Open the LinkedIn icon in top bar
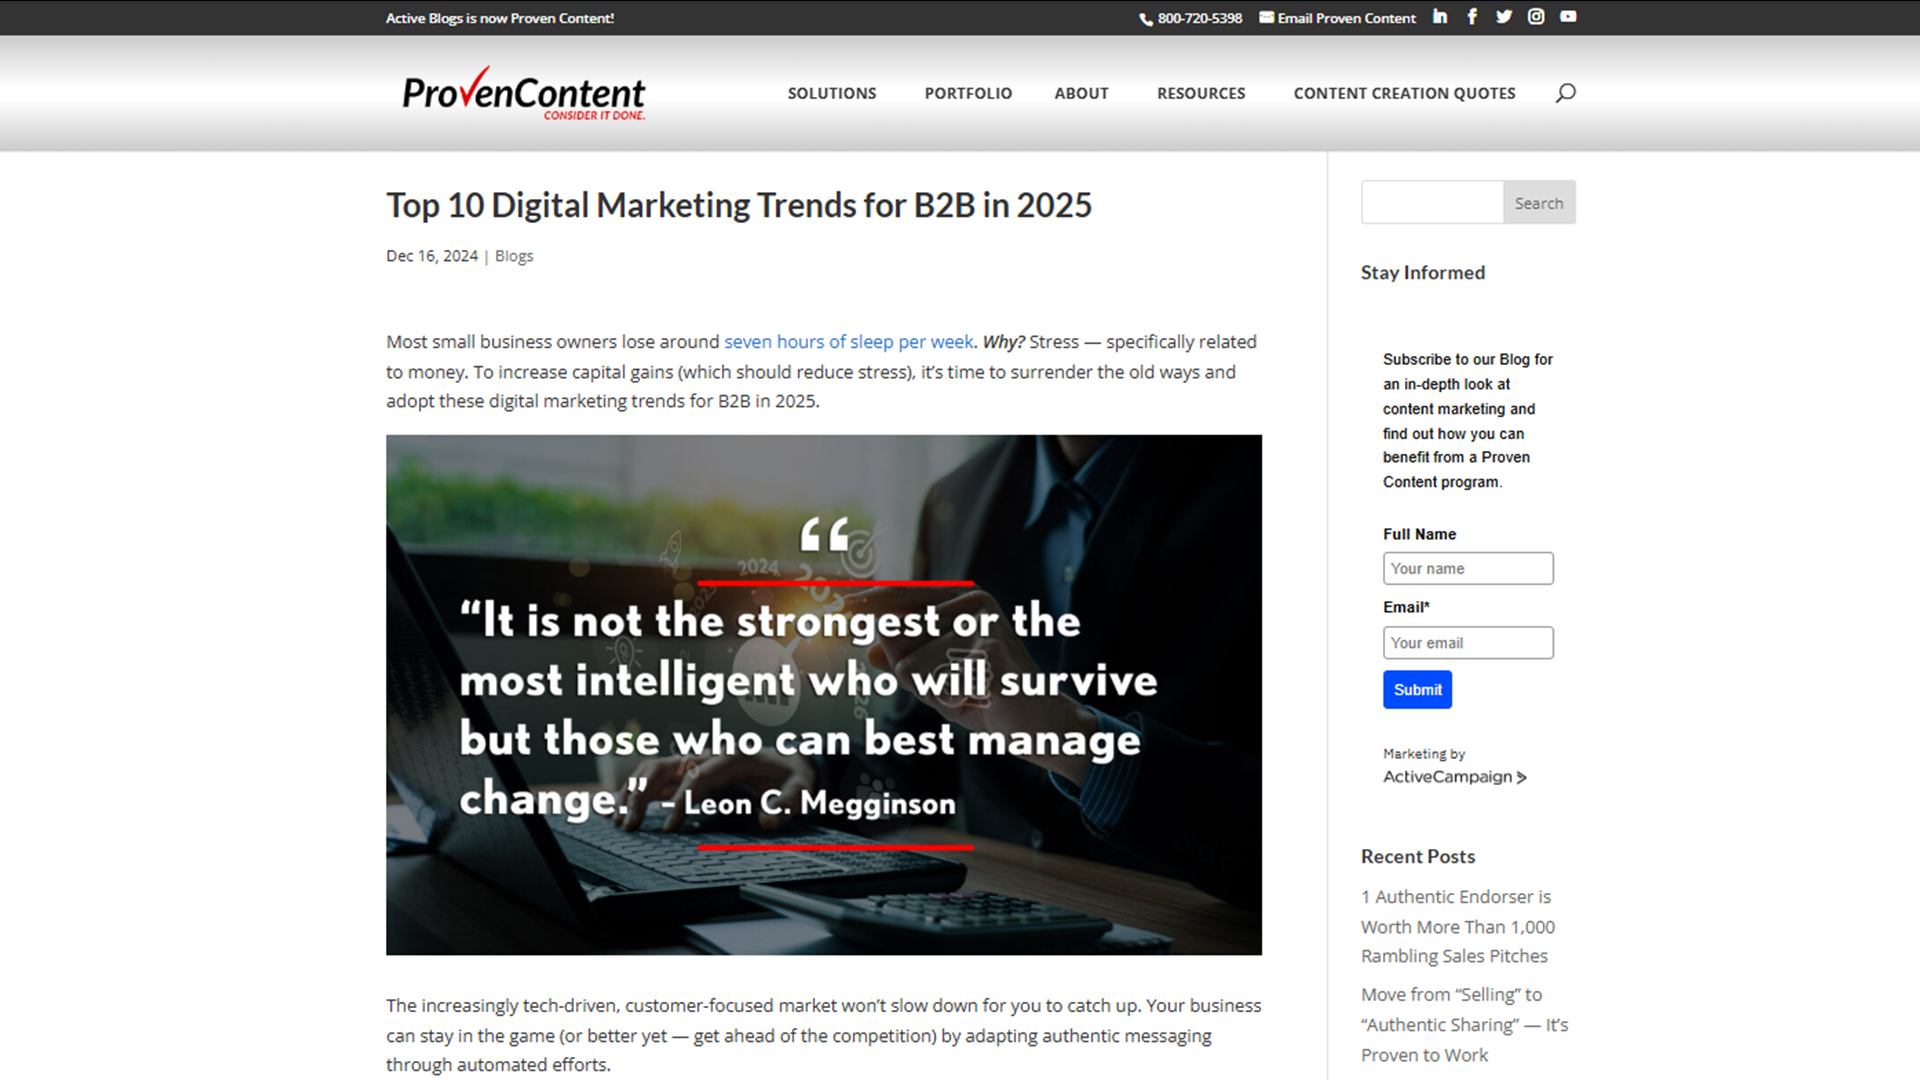This screenshot has height=1080, width=1920. click(1440, 17)
